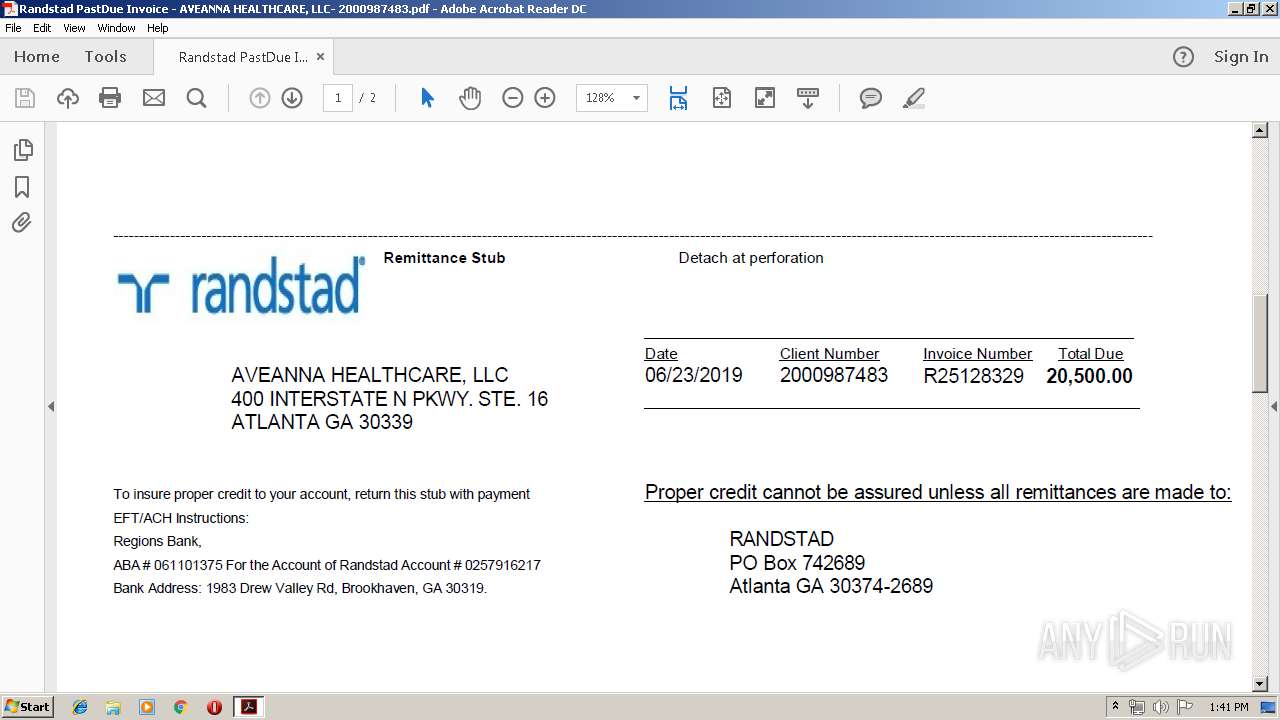Click the Save file icon

coord(25,98)
